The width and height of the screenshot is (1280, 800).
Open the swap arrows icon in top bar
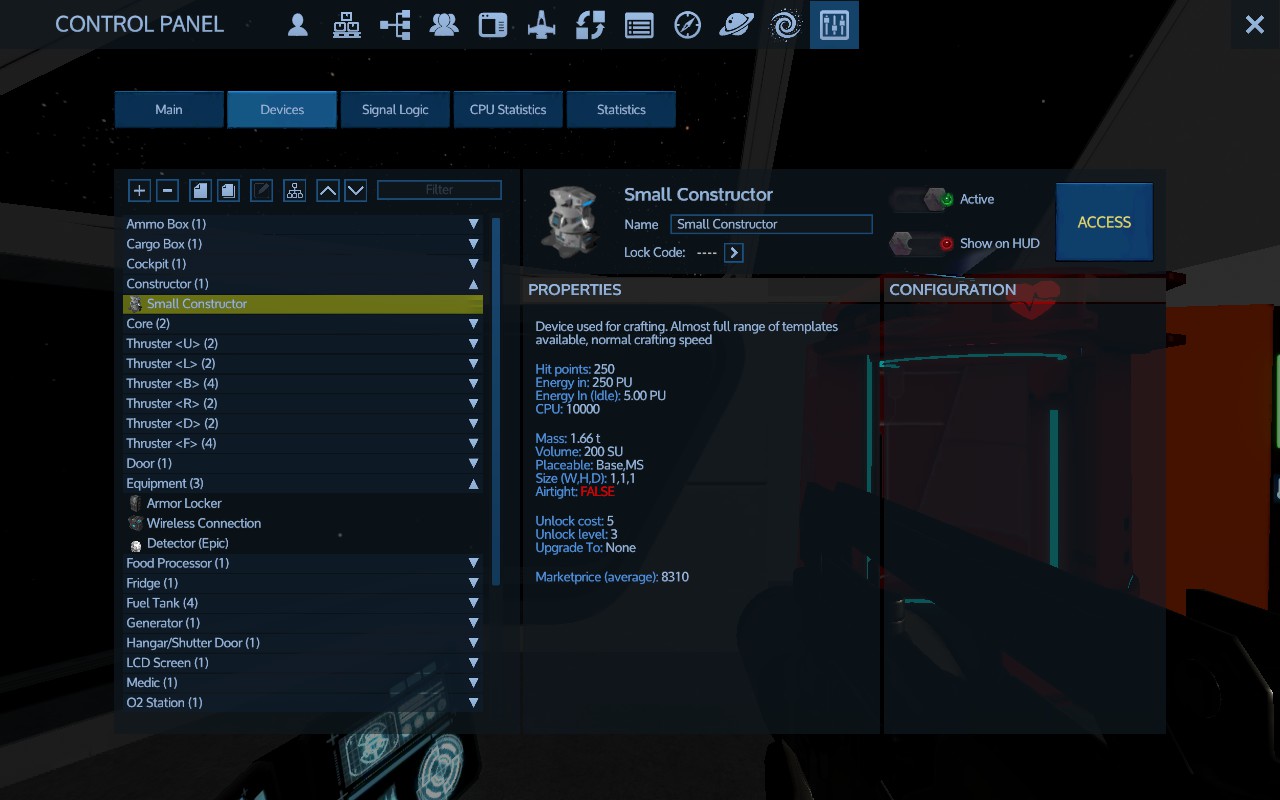point(590,25)
